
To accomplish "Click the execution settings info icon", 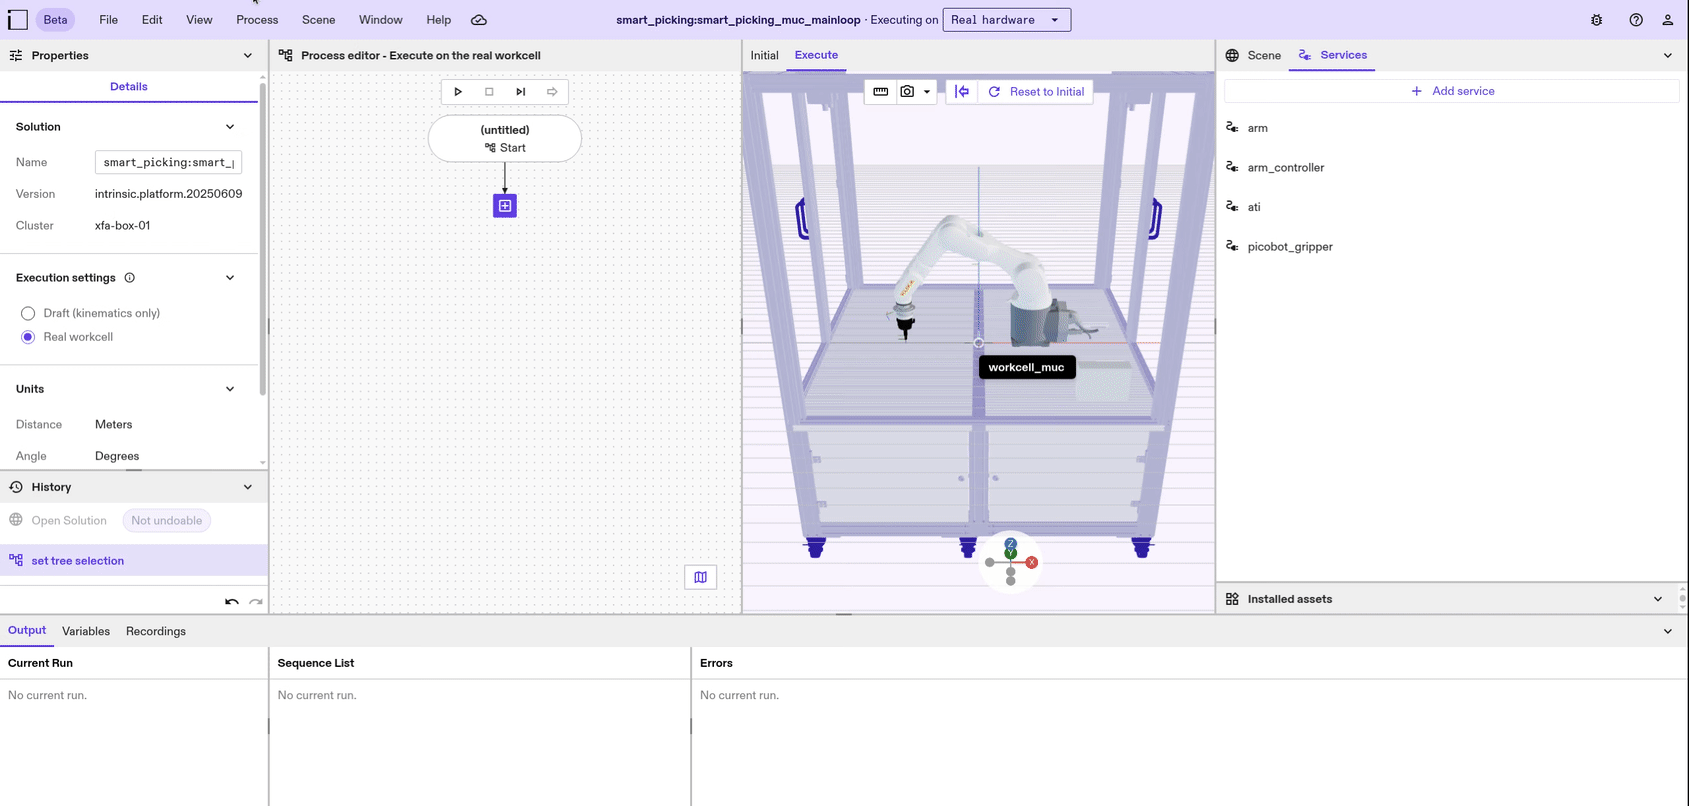I will 130,278.
